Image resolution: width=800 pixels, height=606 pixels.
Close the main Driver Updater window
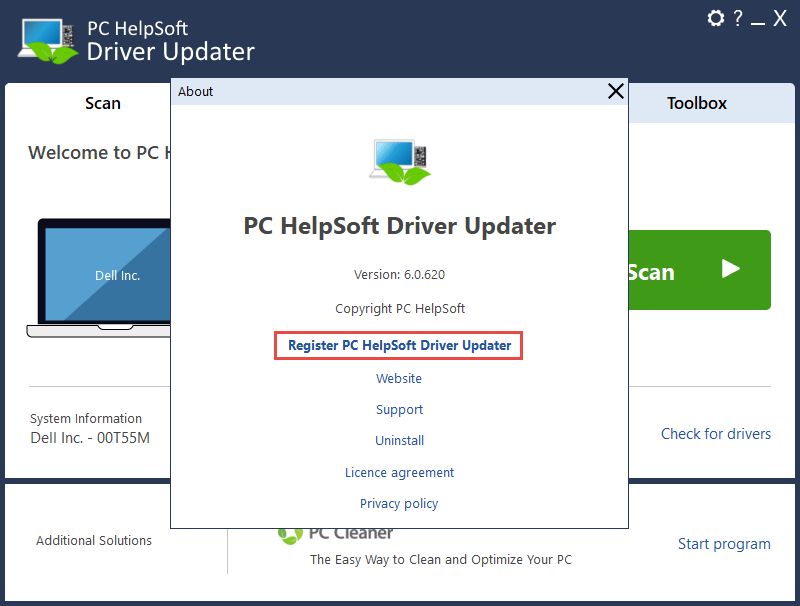coord(780,18)
